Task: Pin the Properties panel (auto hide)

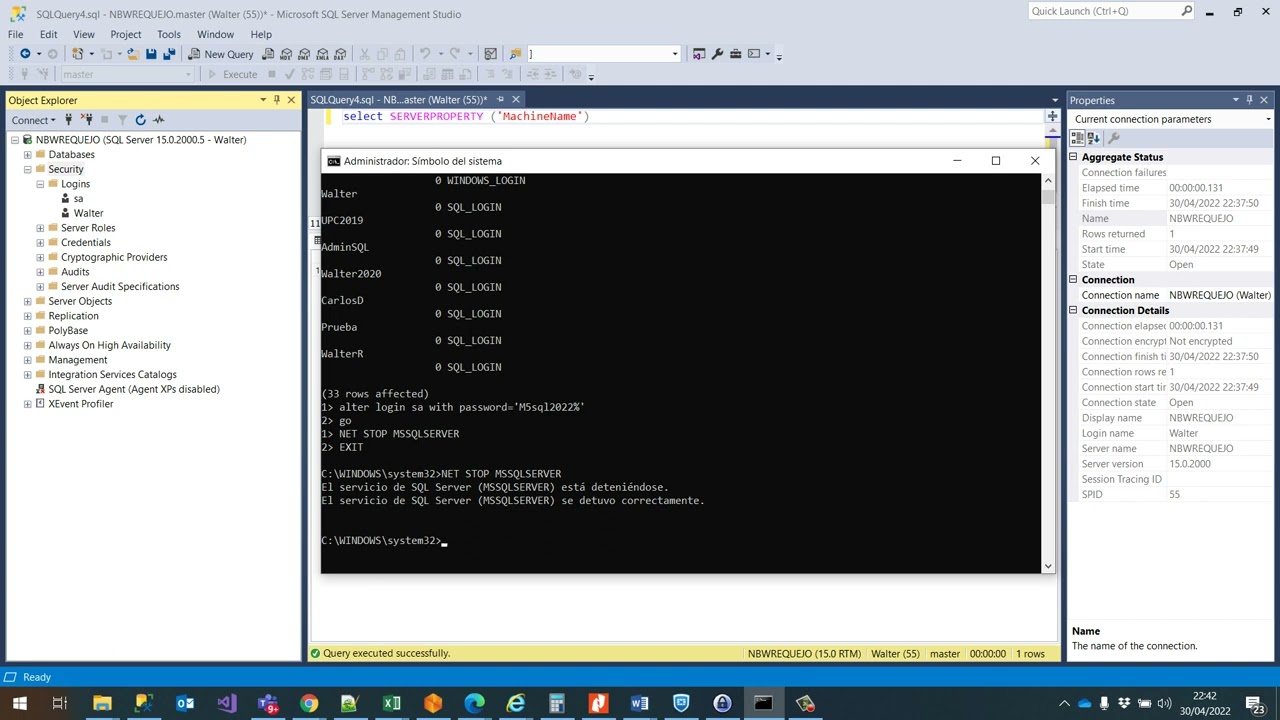Action: click(1249, 100)
